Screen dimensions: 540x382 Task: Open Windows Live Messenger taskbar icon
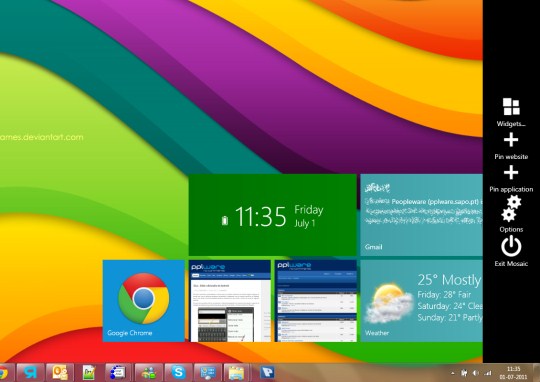[x=148, y=373]
